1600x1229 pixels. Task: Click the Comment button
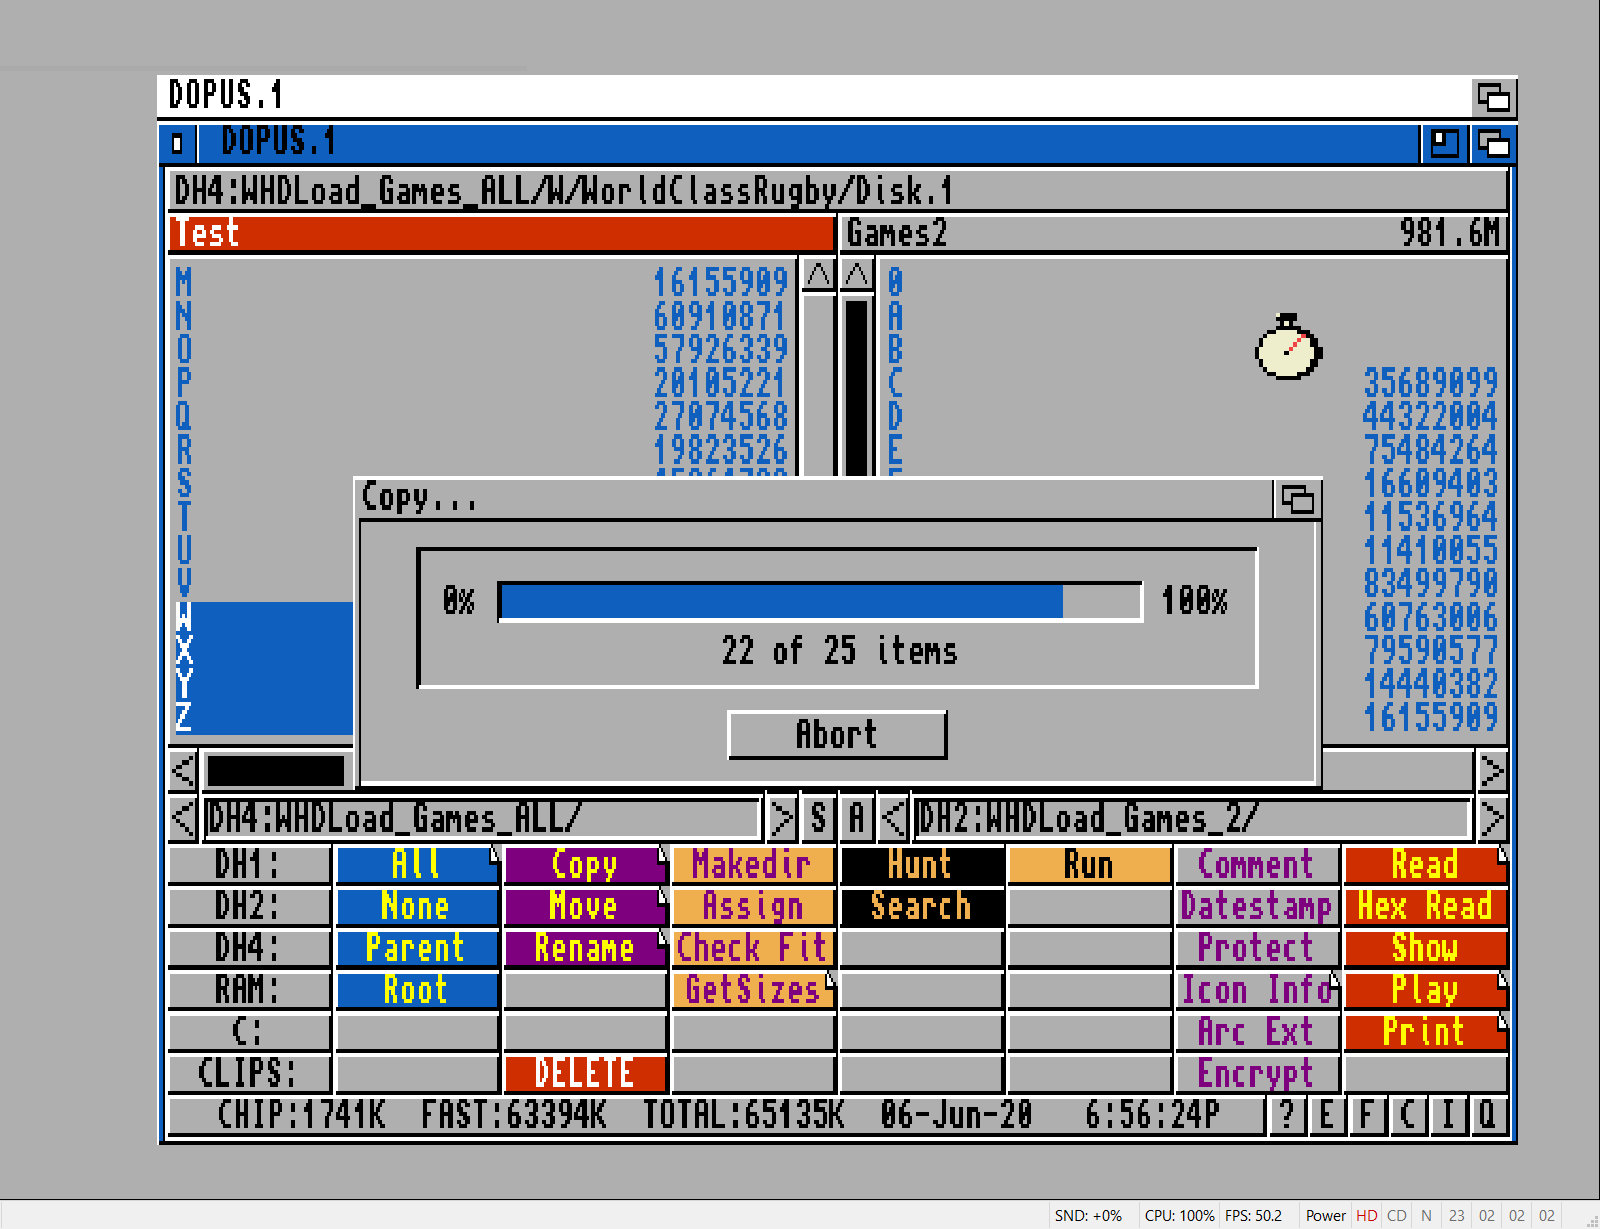1257,865
